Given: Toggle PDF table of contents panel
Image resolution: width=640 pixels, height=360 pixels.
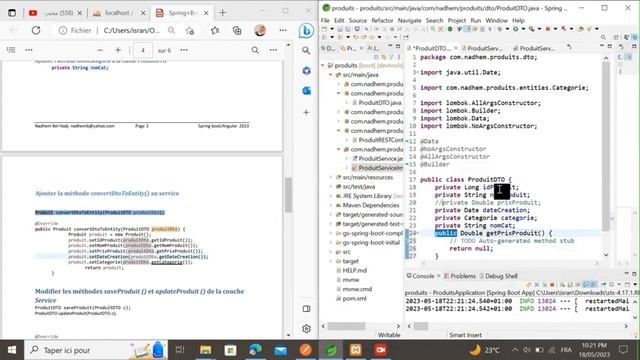Looking at the screenshot, I should 11,50.
